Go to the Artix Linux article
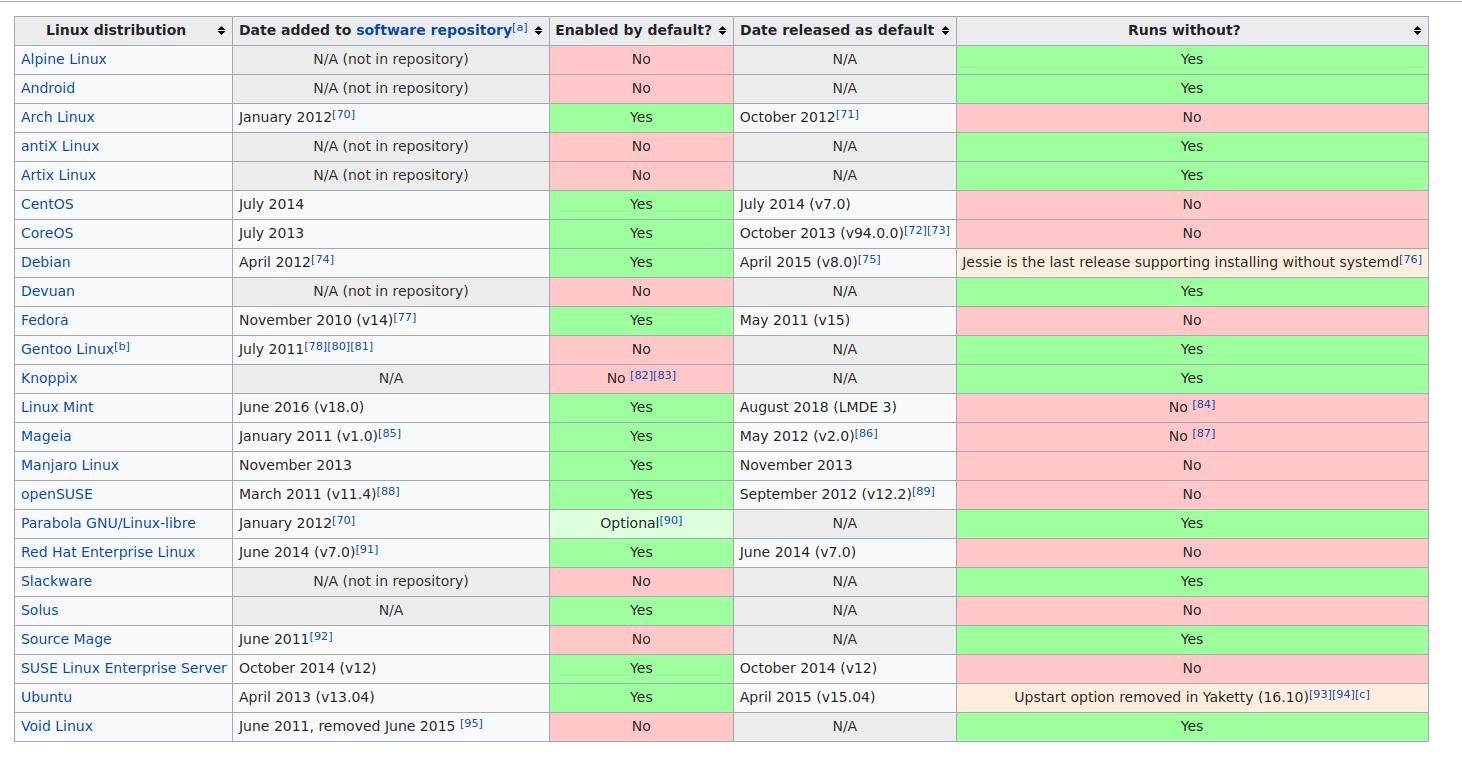This screenshot has height=759, width=1462. [x=59, y=175]
